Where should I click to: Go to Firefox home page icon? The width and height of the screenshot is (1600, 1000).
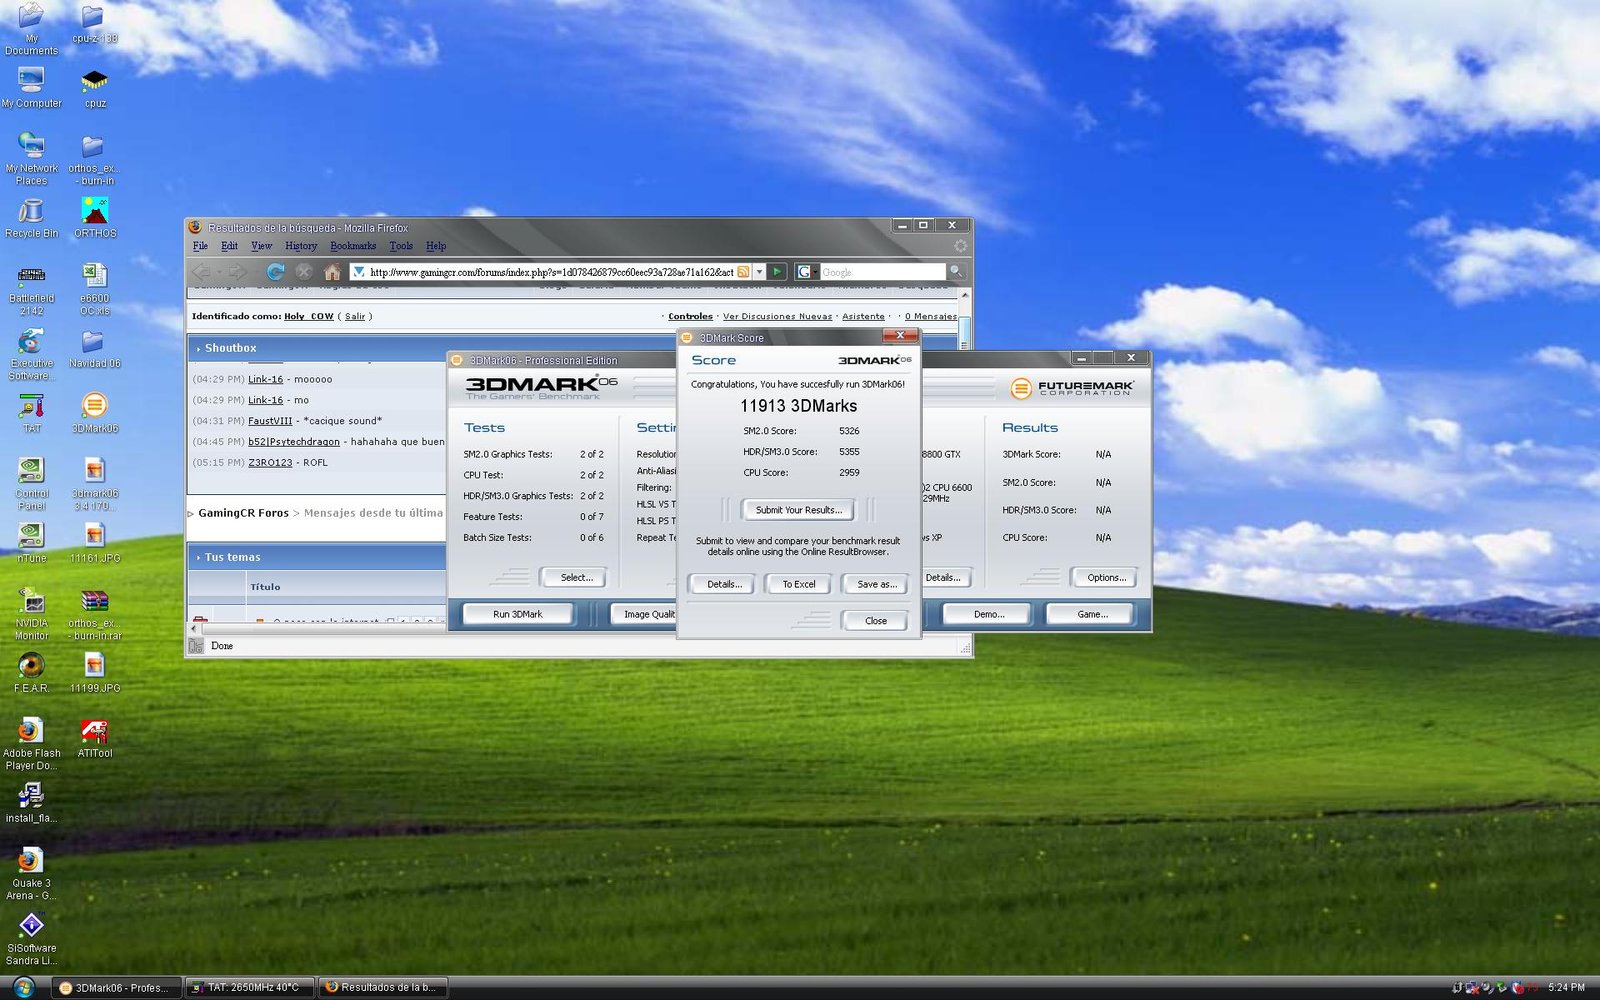[333, 272]
